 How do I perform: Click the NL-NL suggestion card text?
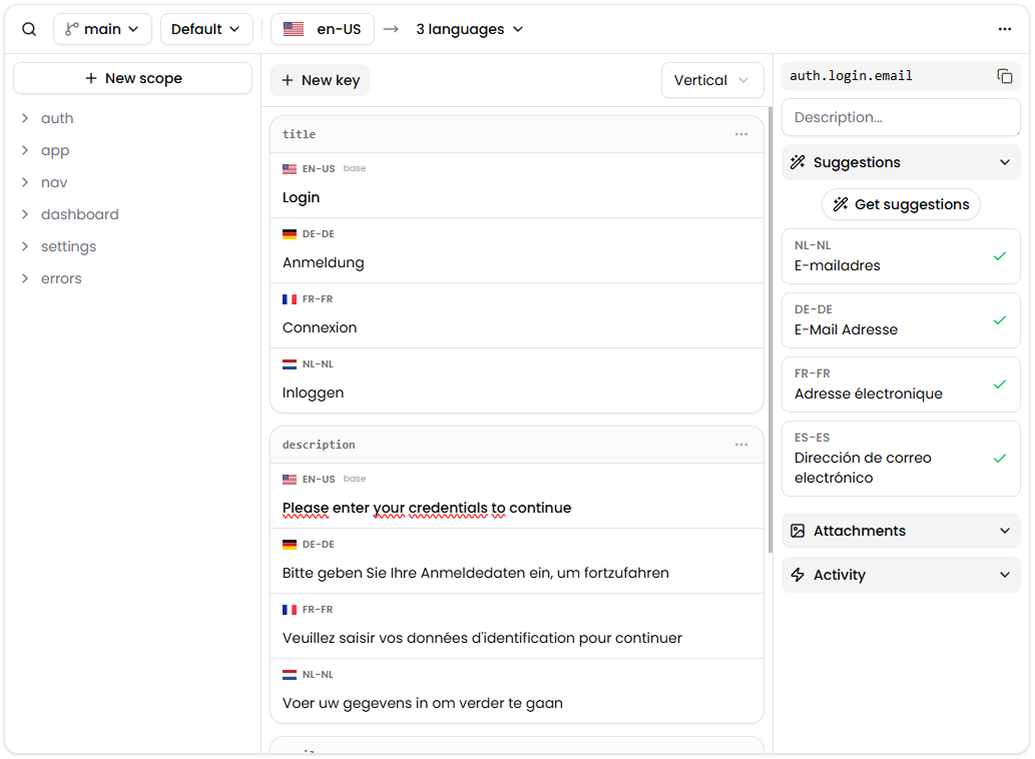tap(837, 265)
